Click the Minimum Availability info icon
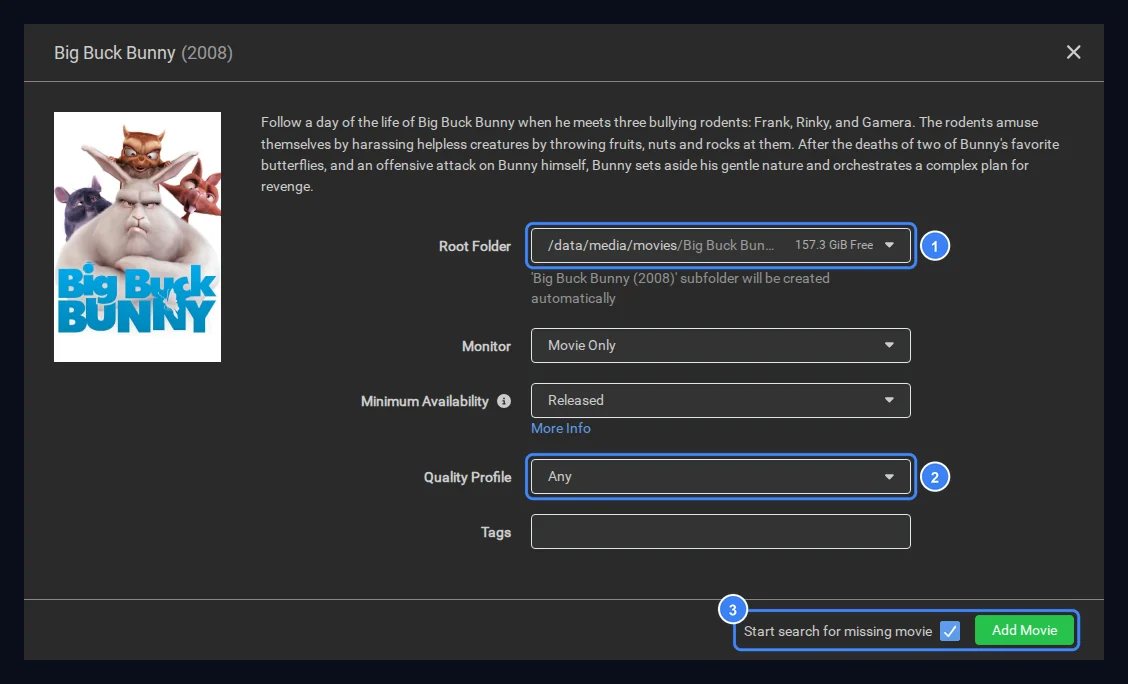This screenshot has width=1128, height=684. click(504, 401)
